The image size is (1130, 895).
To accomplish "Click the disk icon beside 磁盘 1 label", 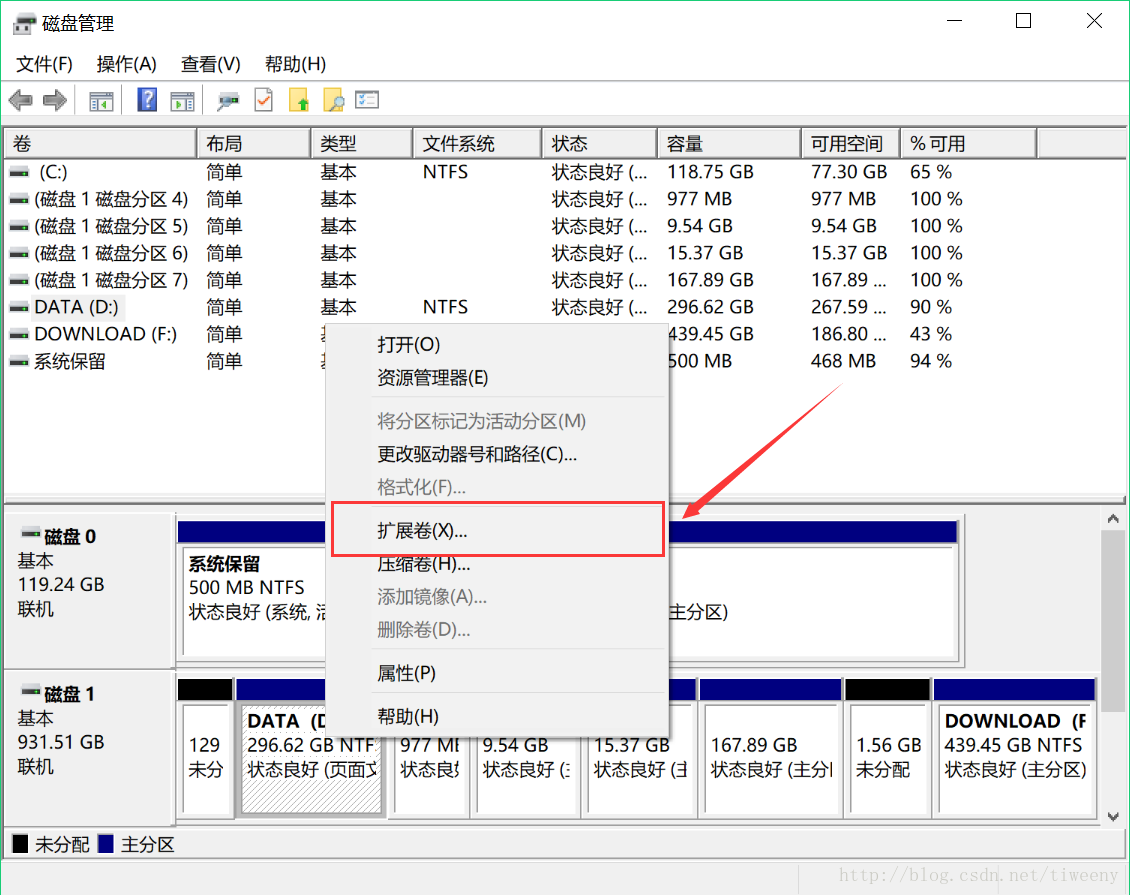I will point(30,692).
